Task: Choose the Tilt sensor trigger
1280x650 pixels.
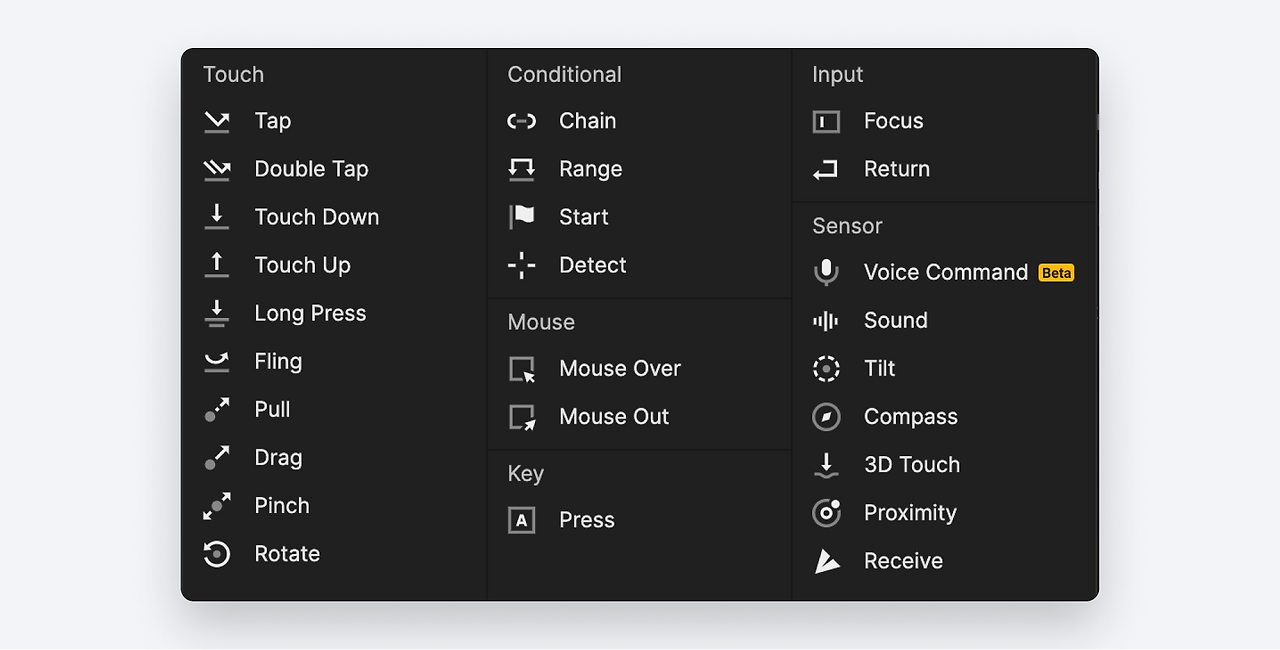Action: pyautogui.click(x=879, y=369)
